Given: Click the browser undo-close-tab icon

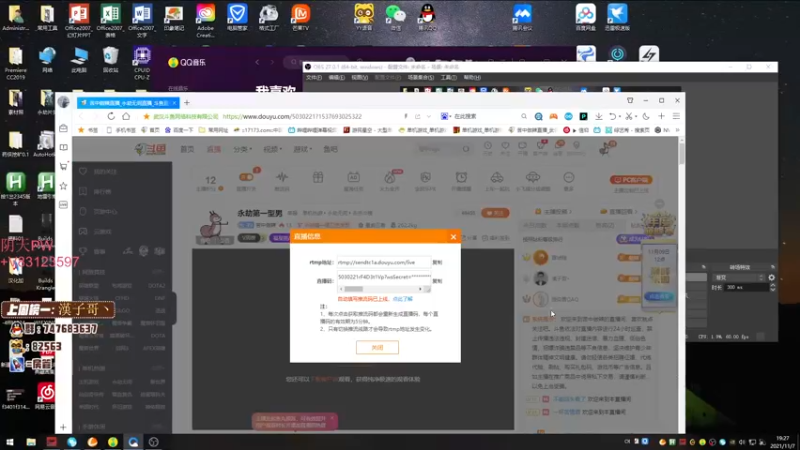Looking at the screenshot, I should (x=613, y=116).
